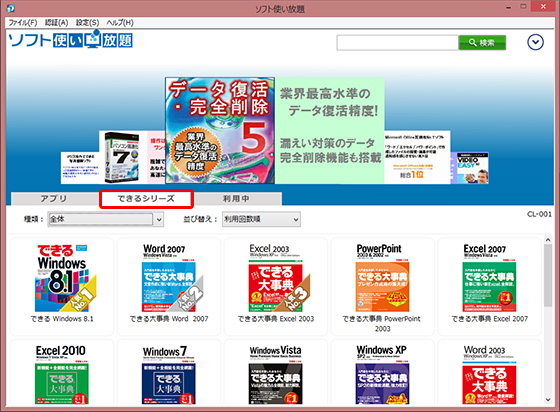Click the ソフト使い放題 logo
Image resolution: width=560 pixels, height=412 pixels.
point(70,39)
